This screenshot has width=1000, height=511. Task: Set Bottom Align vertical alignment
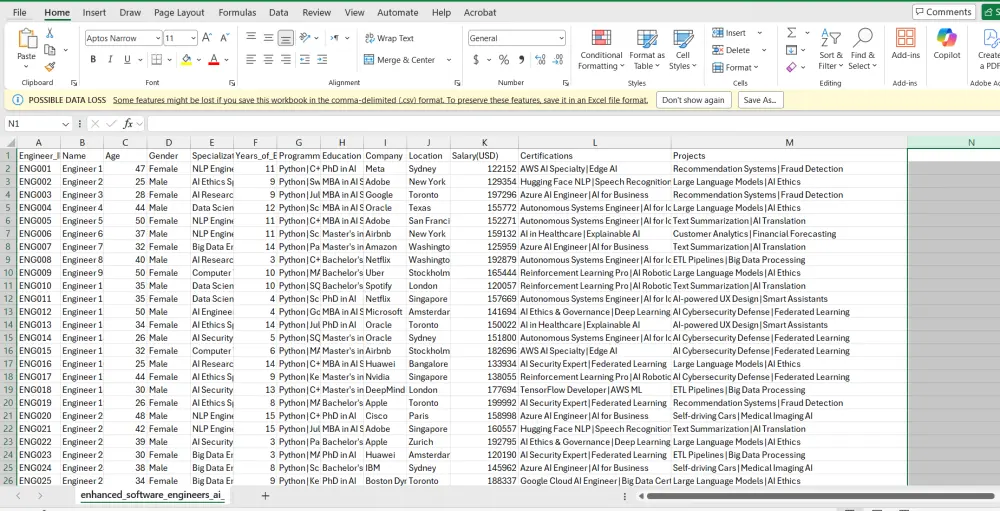click(x=286, y=38)
